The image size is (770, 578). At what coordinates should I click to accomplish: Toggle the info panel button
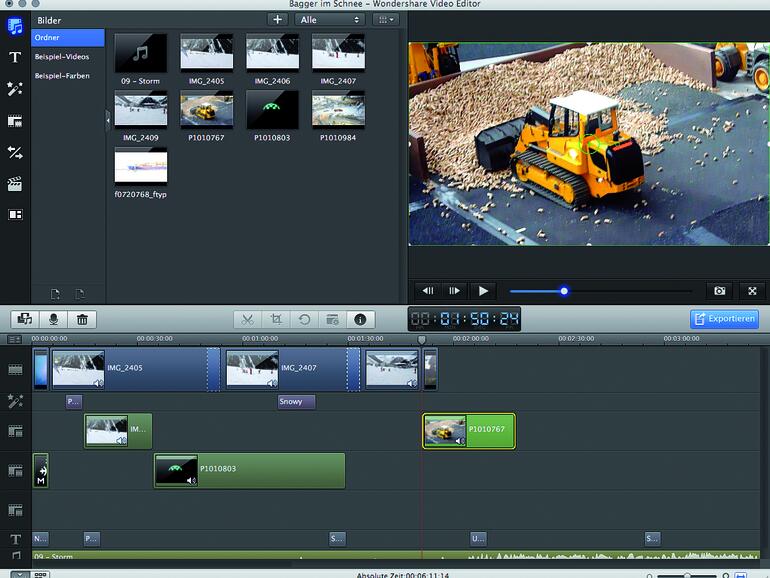[x=360, y=319]
